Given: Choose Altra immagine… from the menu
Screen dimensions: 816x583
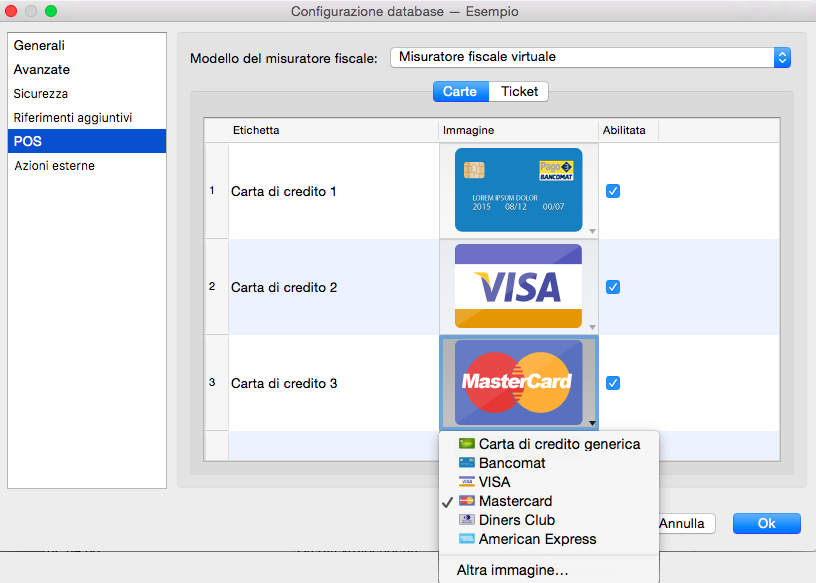Looking at the screenshot, I should 512,570.
